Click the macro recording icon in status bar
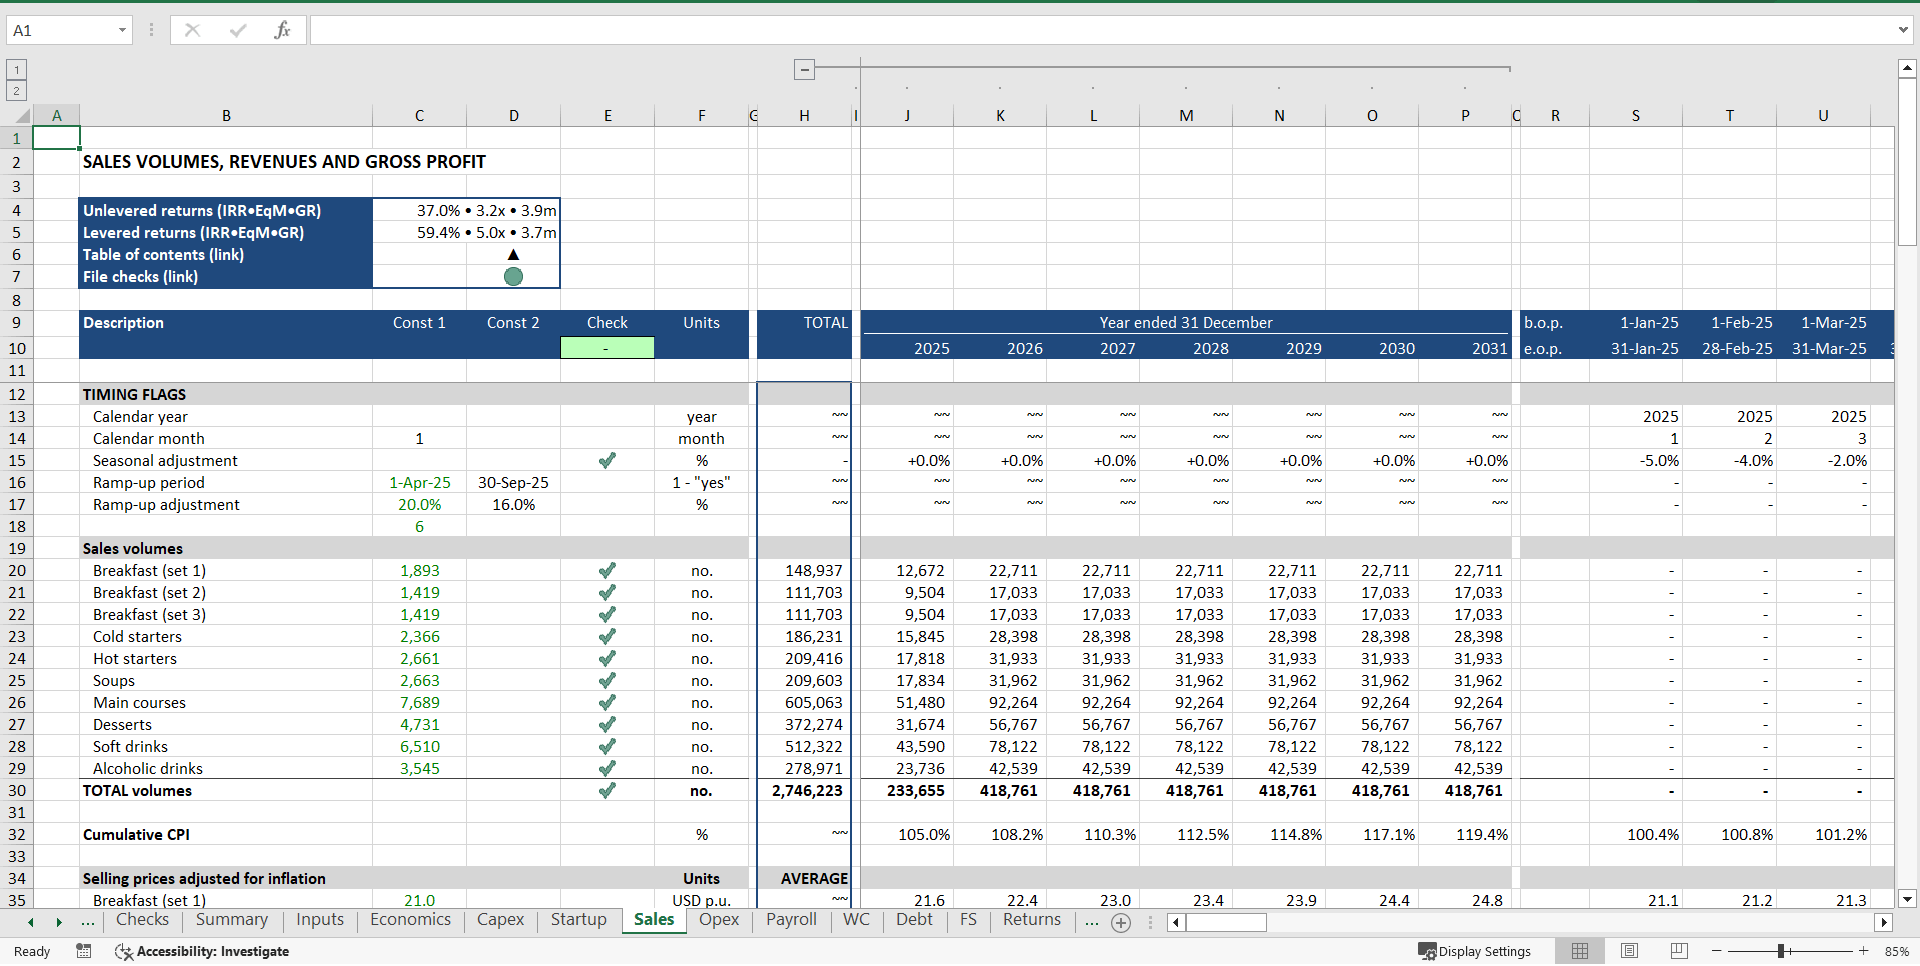This screenshot has height=966, width=1920. coord(84,951)
